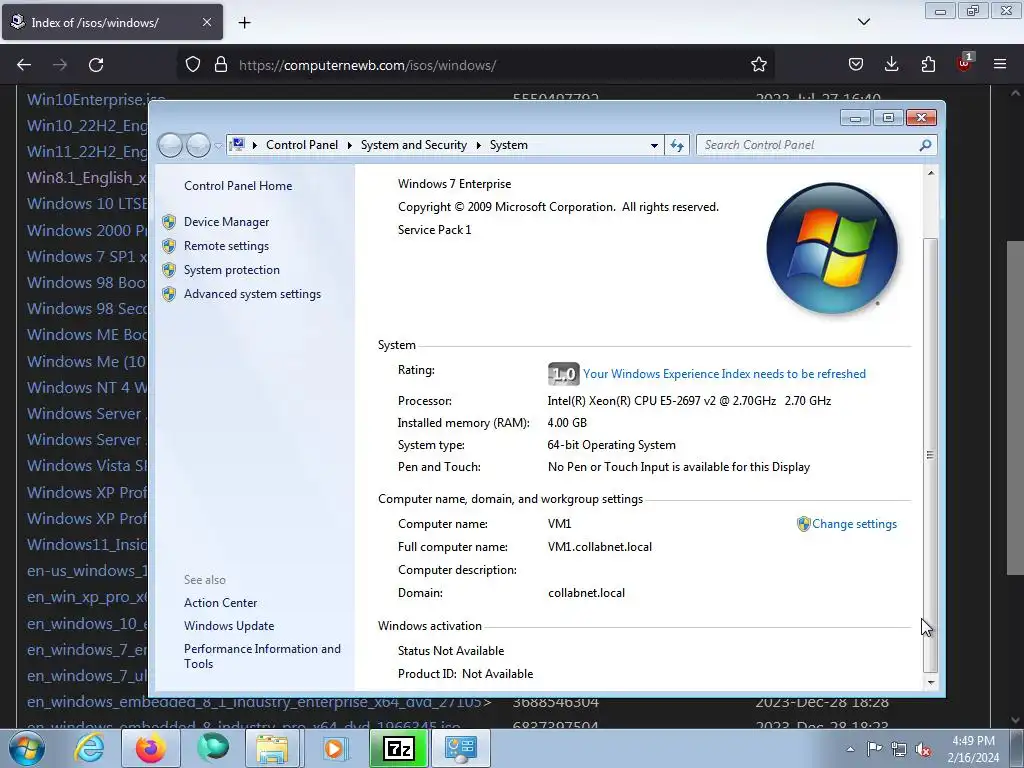This screenshot has height=768, width=1024.
Task: Select Control Panel taskbar button
Action: click(461, 748)
